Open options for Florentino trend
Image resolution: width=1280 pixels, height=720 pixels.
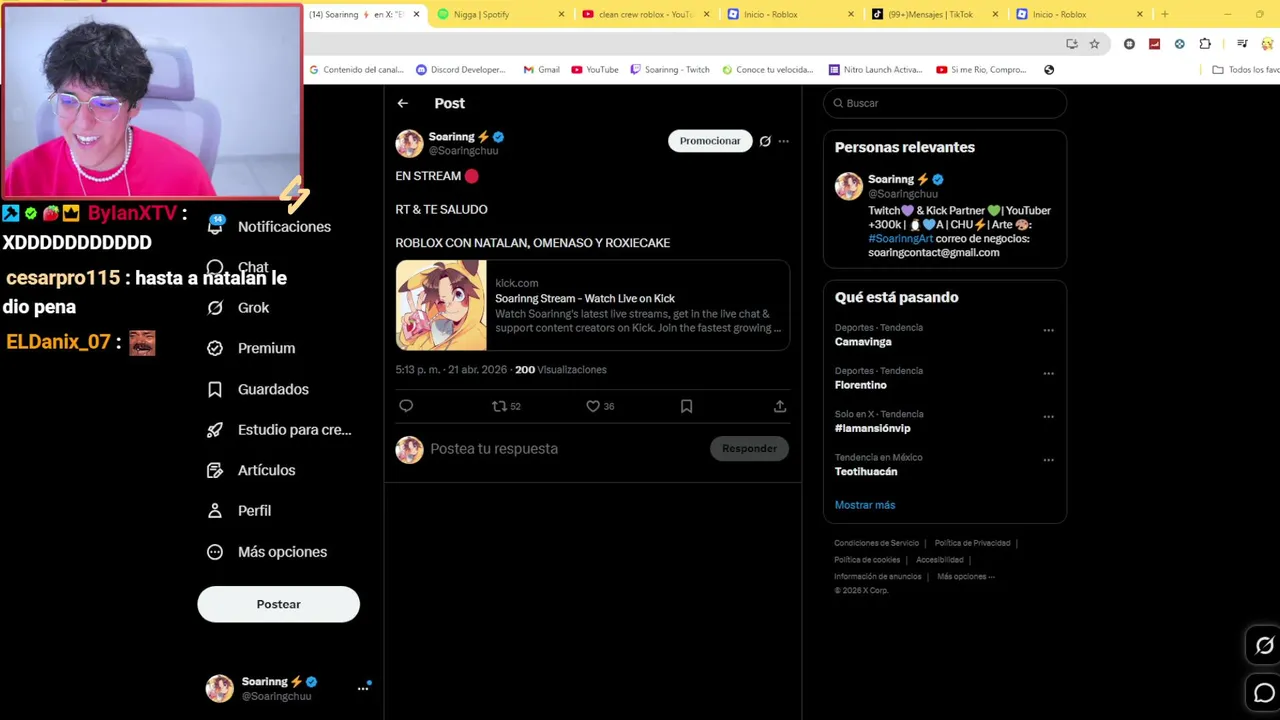[x=1048, y=373]
